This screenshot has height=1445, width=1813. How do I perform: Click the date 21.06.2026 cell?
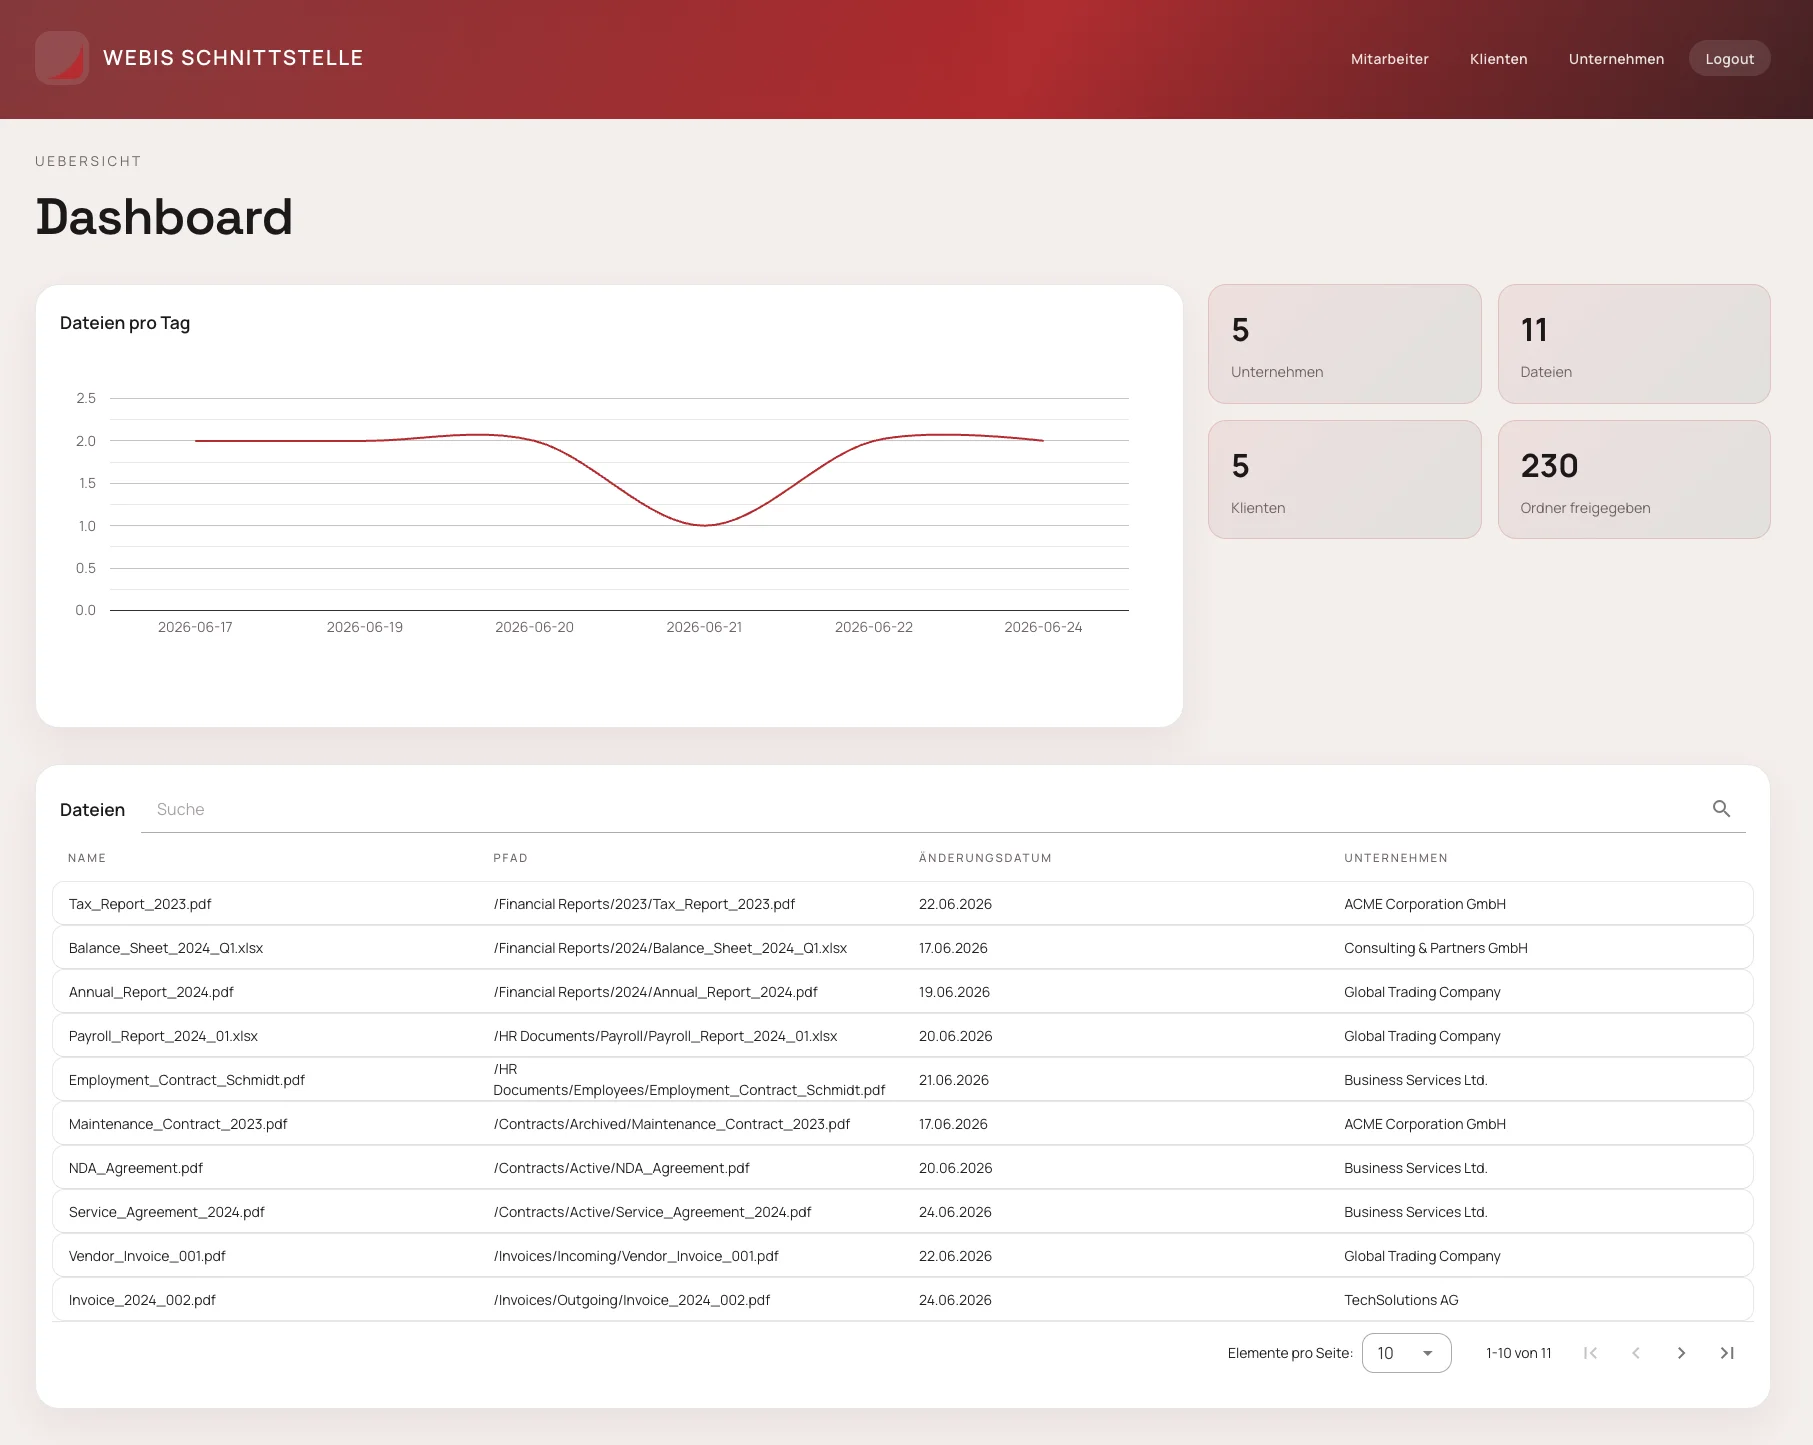point(954,1080)
